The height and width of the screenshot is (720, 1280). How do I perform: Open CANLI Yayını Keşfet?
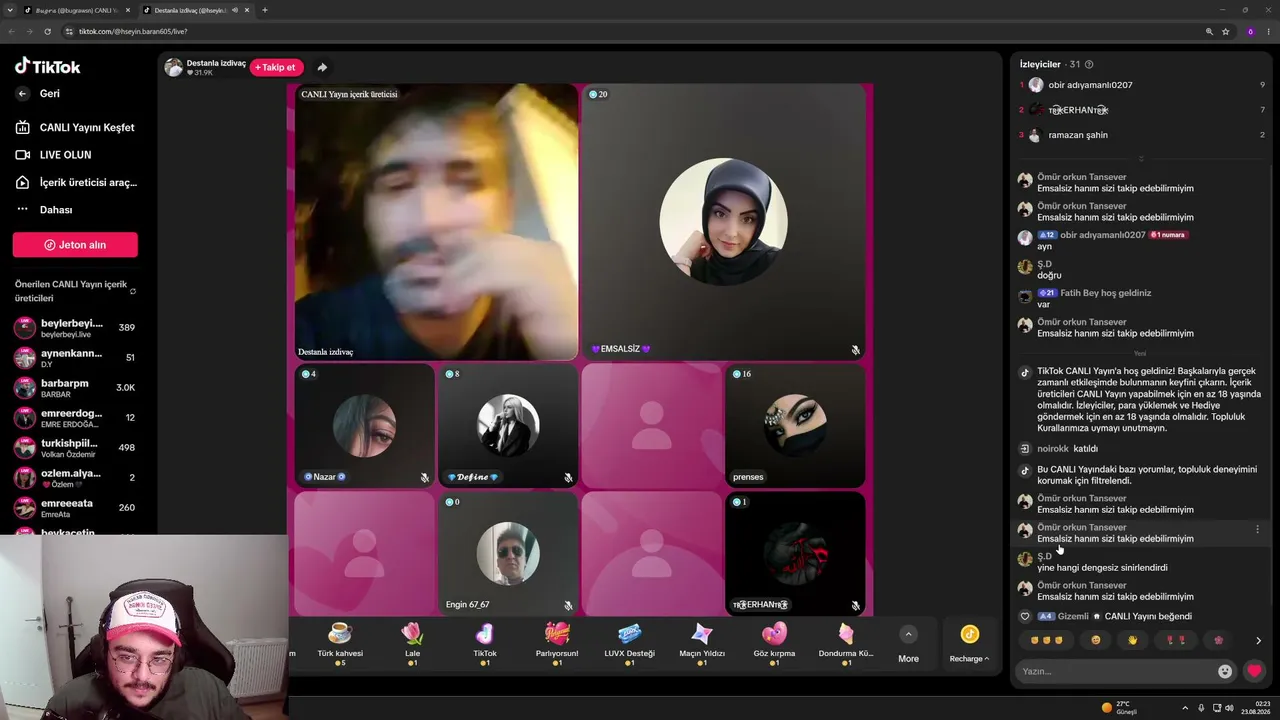(75, 127)
